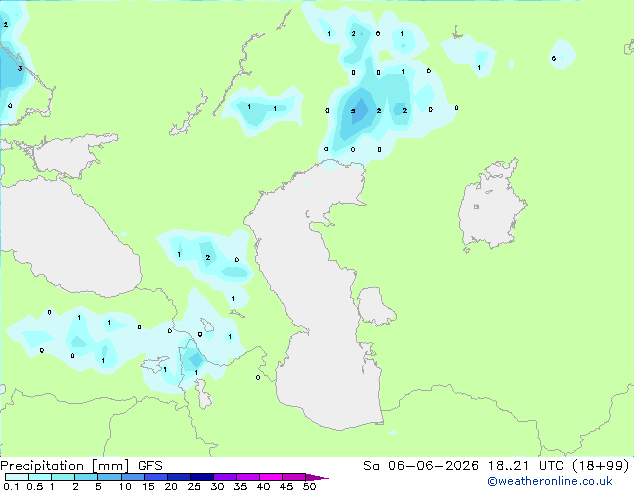Click legend swatch between 30 and 35

[225, 477]
